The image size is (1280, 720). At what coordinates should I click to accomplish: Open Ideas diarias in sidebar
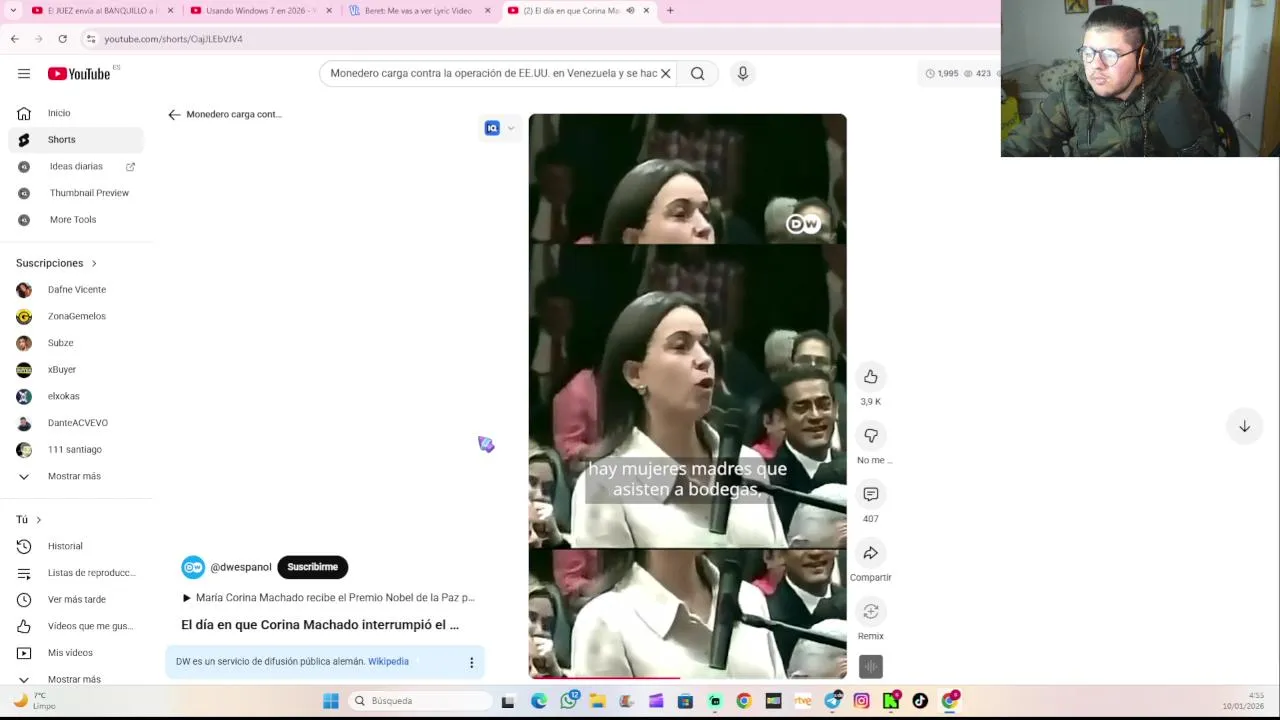76,166
